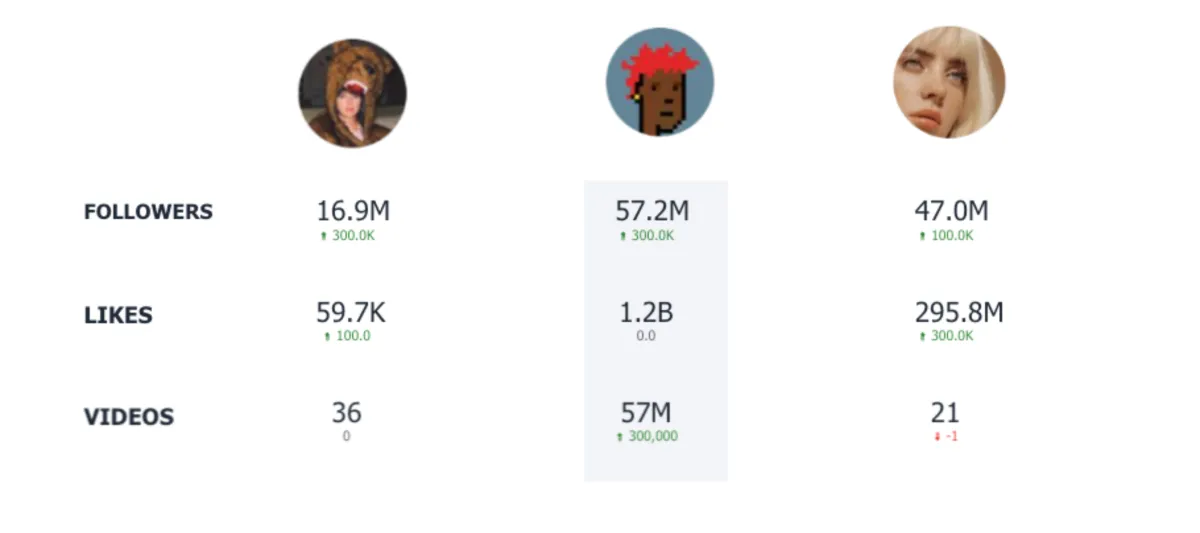Viewport: 1200px width, 533px height.
Task: Click the LIKES row label
Action: tap(118, 316)
